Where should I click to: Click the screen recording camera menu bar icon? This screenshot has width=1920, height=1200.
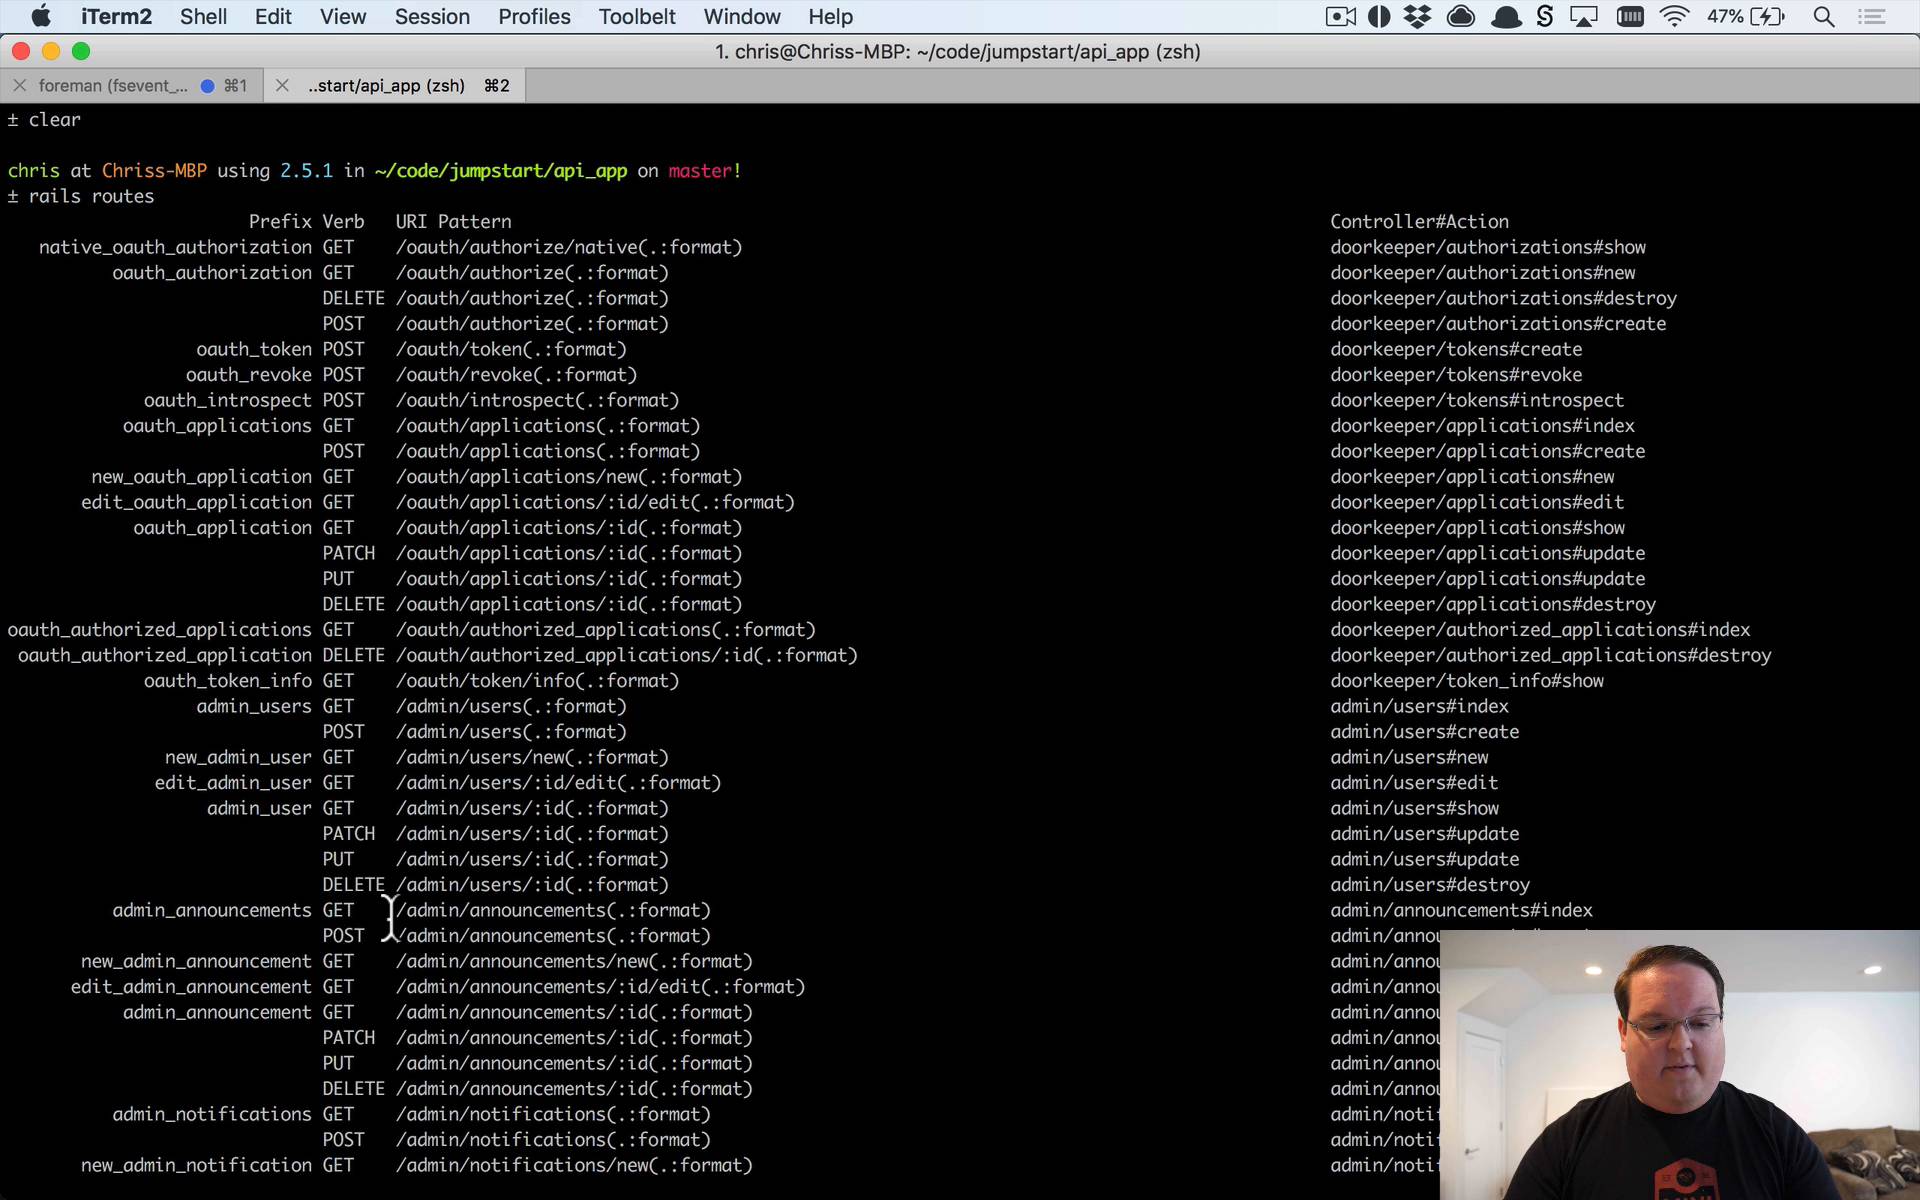click(1340, 17)
